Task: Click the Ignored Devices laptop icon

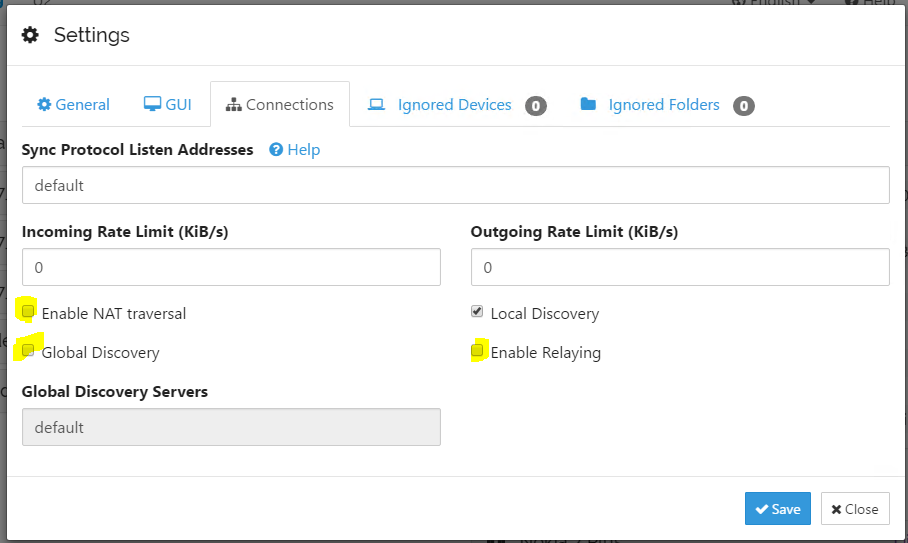Action: click(x=376, y=105)
